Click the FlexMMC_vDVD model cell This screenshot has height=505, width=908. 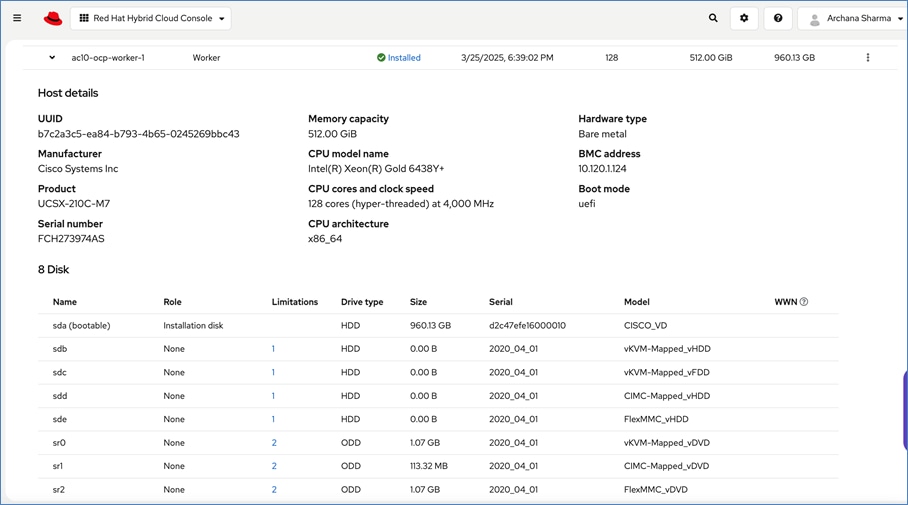point(656,489)
